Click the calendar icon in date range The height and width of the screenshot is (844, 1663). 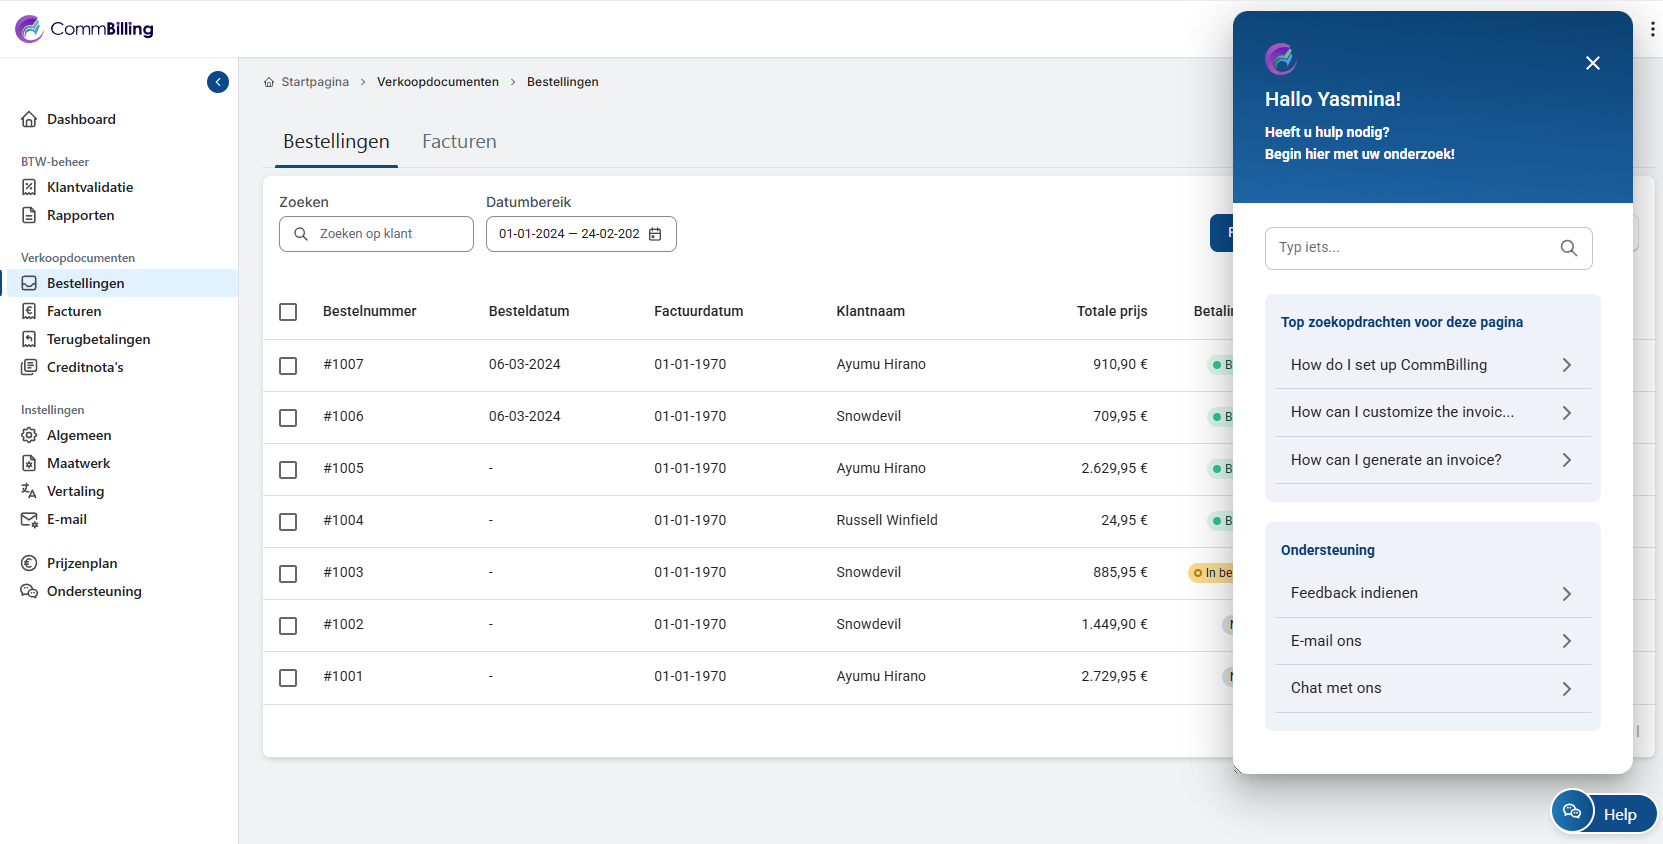tap(656, 234)
